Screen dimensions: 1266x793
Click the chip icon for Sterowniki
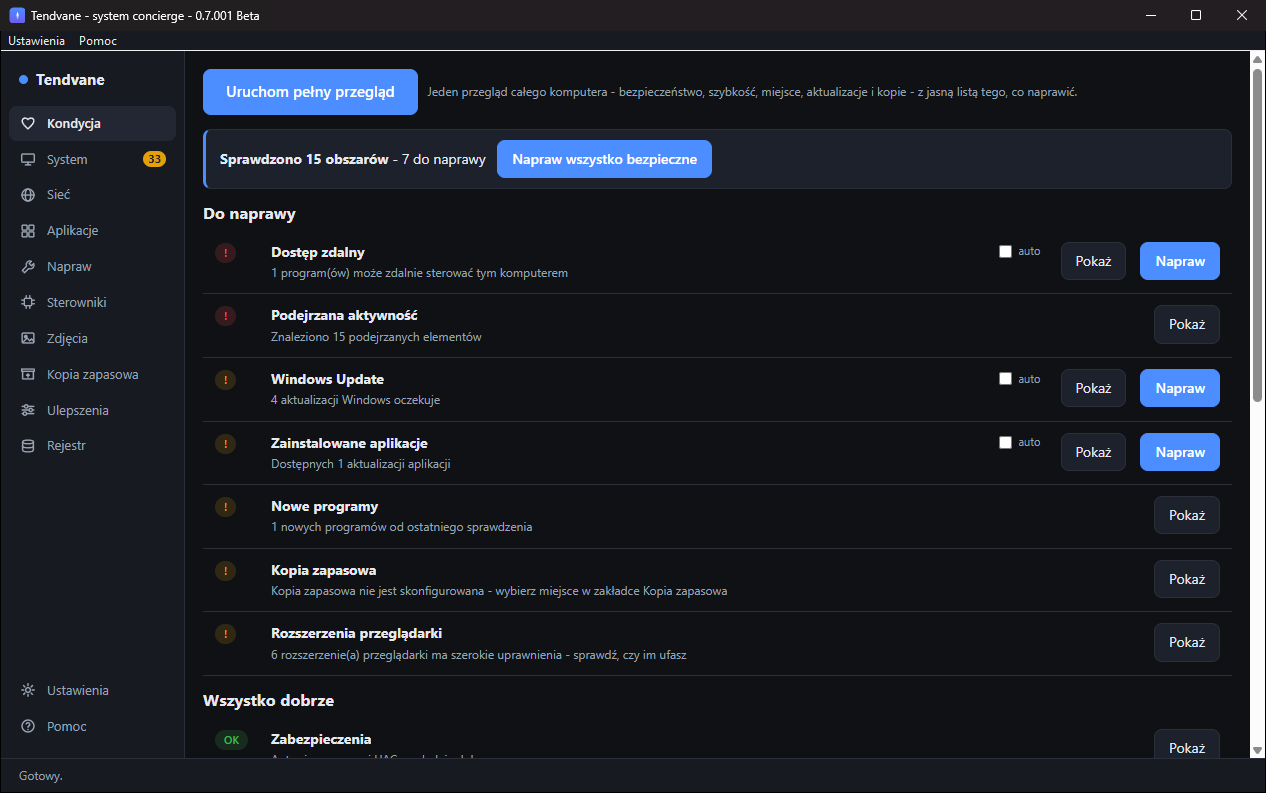[28, 302]
